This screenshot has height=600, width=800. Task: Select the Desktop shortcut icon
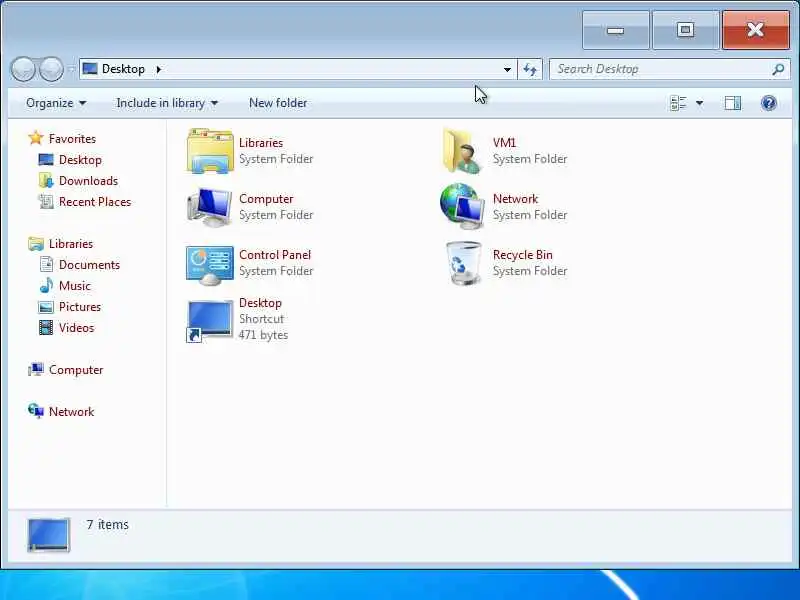click(x=210, y=320)
